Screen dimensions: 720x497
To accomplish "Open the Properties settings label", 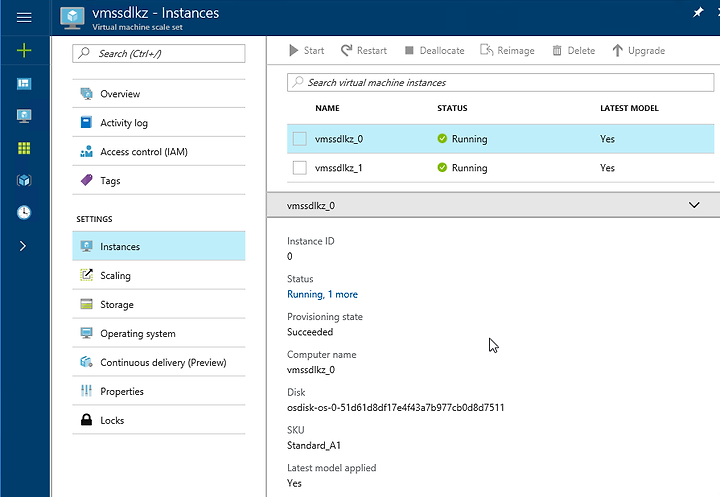I will [122, 391].
